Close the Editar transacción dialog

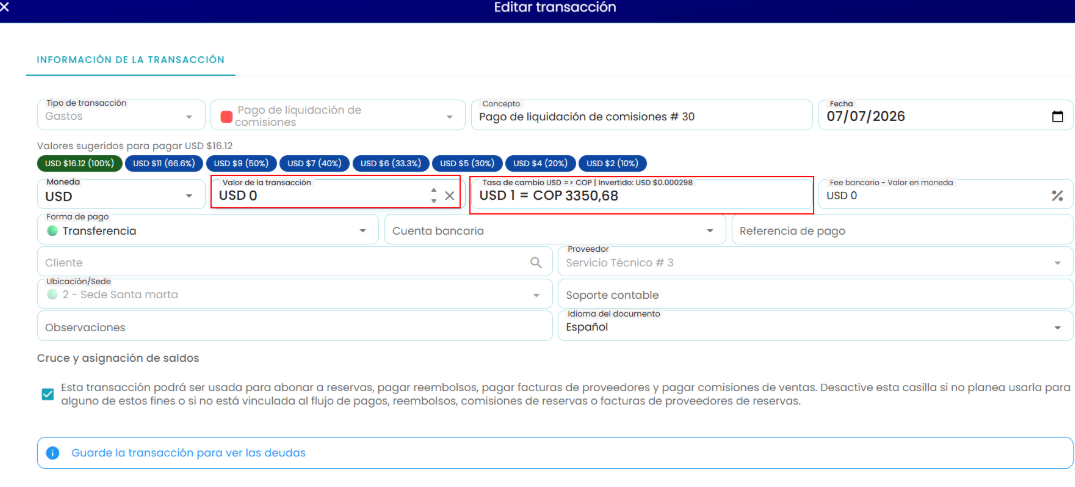point(5,8)
